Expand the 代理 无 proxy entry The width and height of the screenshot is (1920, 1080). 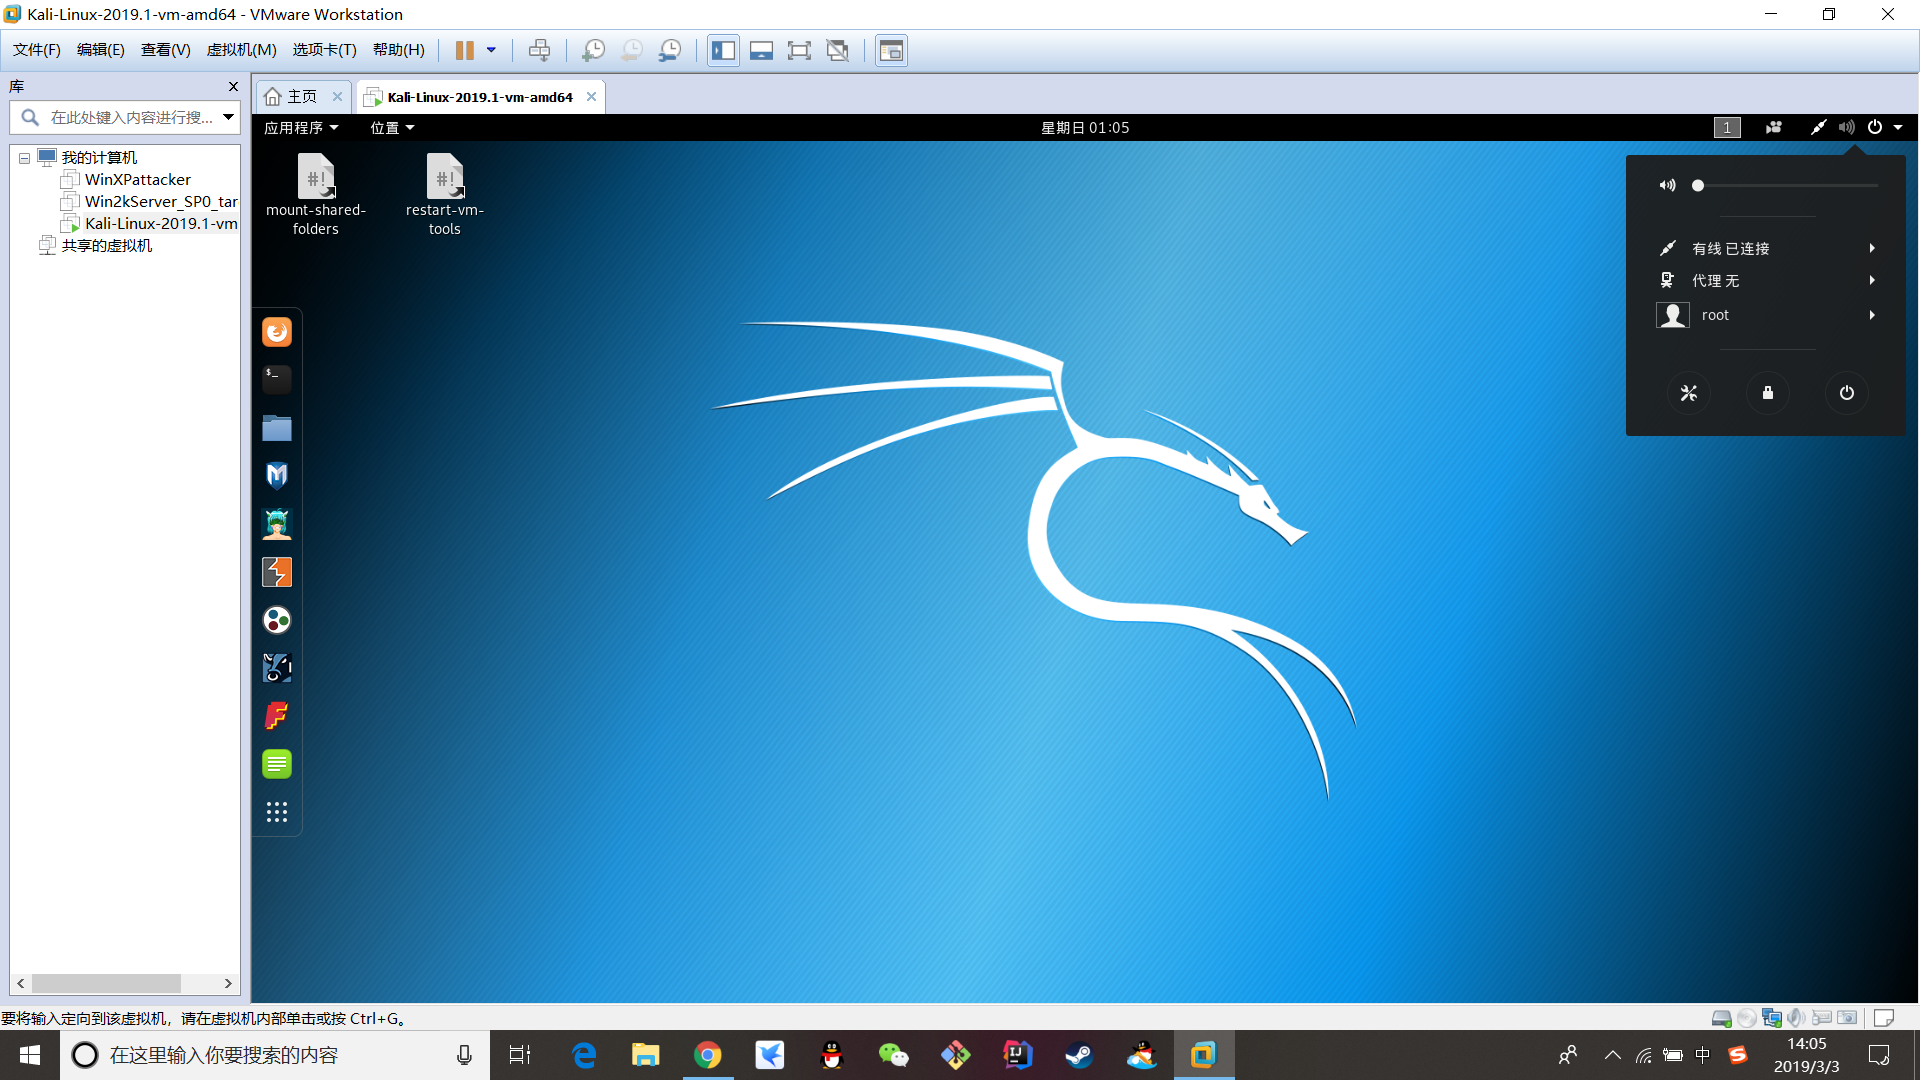[1766, 281]
